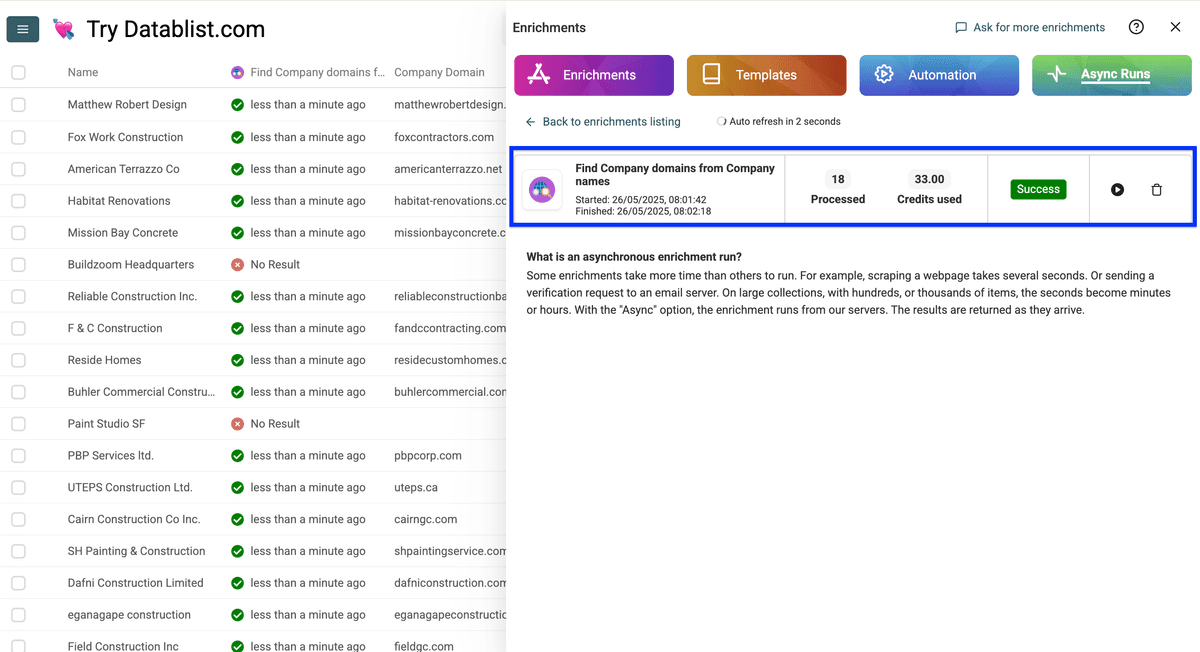
Task: Select the Buildzoom Headquarters row checkbox
Action: point(18,265)
